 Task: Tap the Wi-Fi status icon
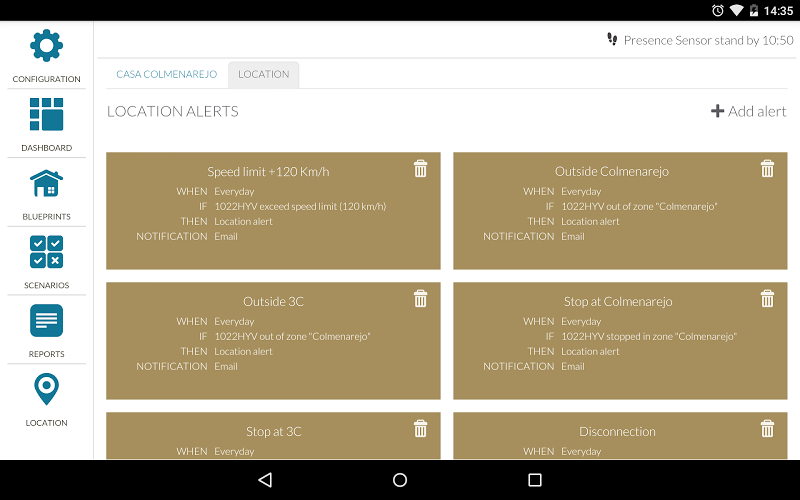click(736, 10)
